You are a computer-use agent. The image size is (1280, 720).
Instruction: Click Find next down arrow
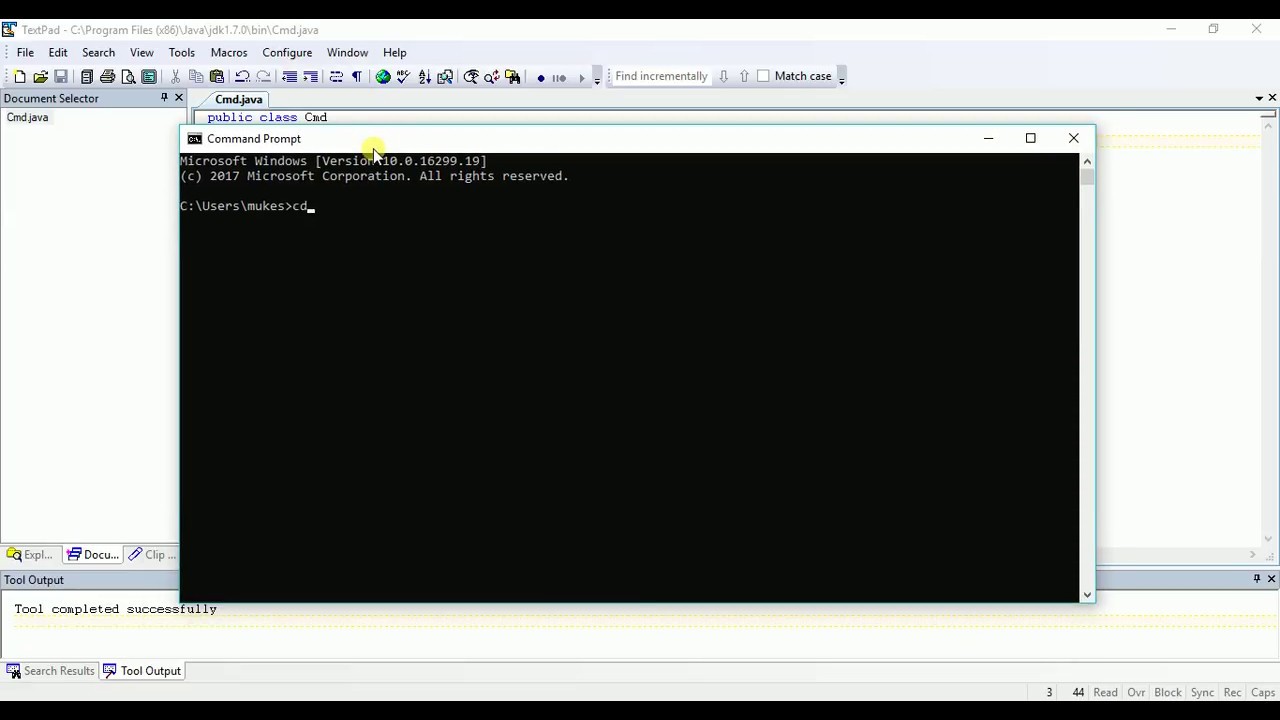pos(723,76)
